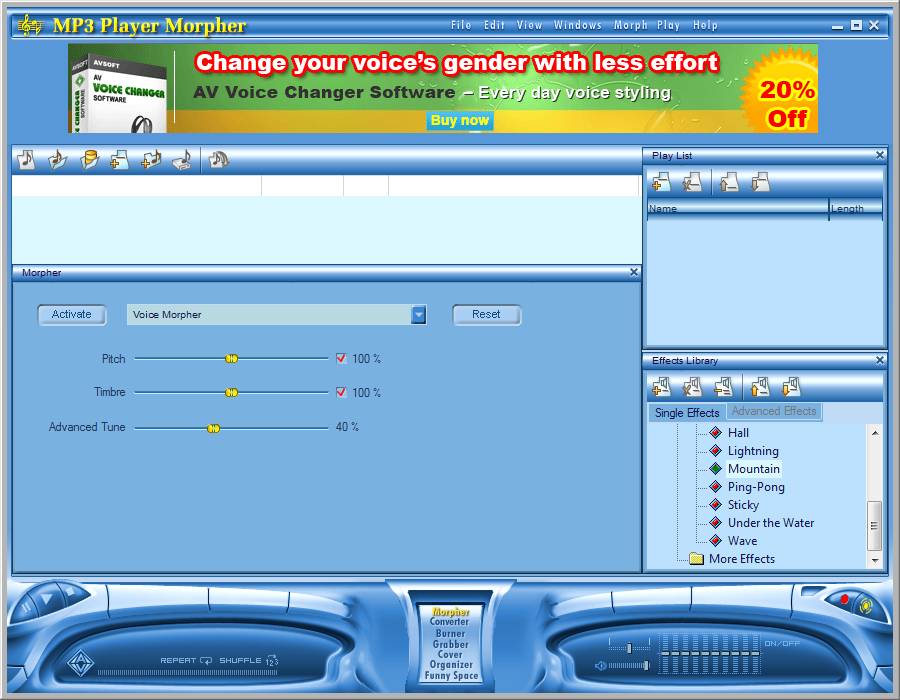Select the Wave effect
900x700 pixels.
(x=742, y=540)
